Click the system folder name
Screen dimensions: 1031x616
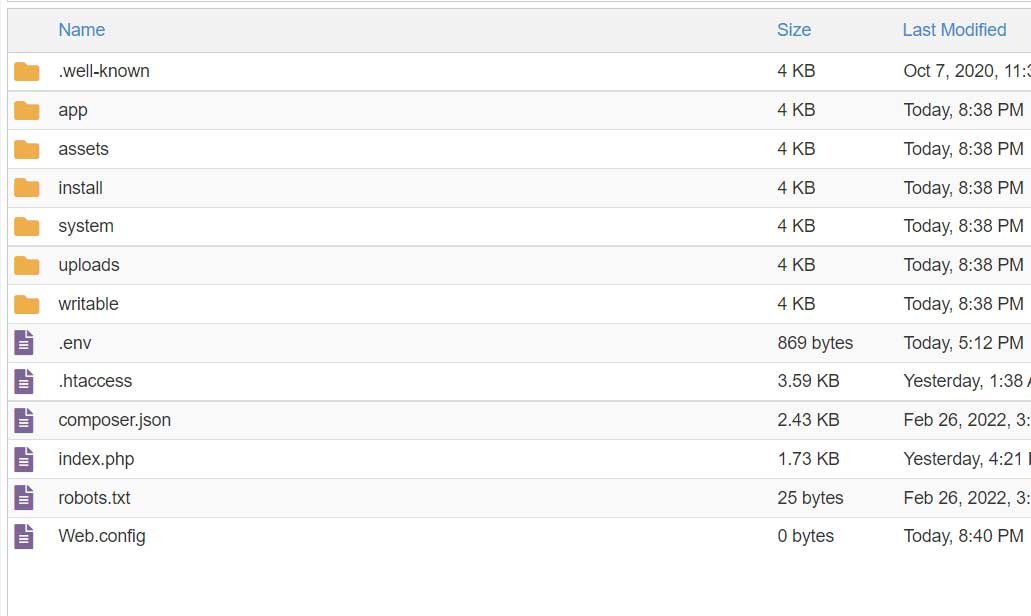coord(86,226)
